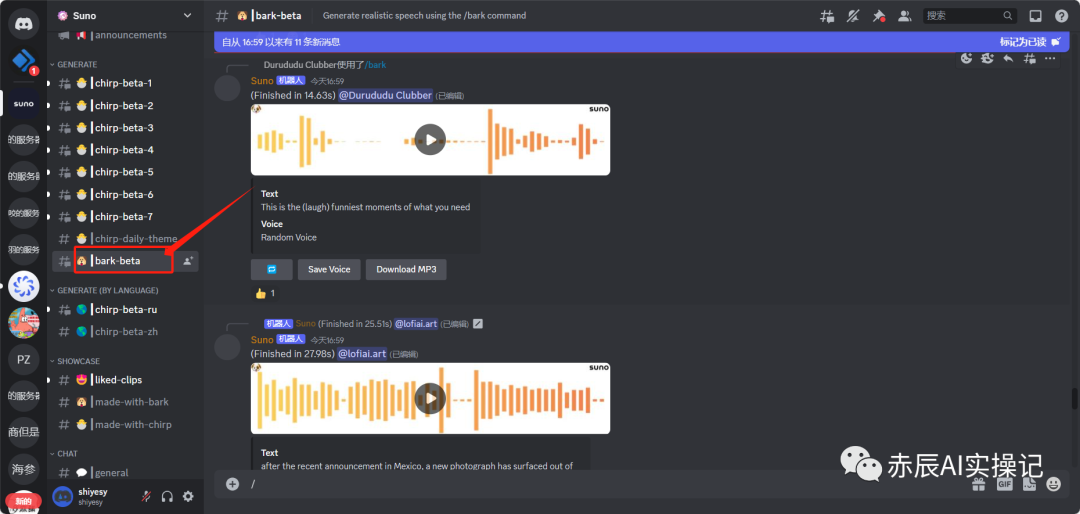The image size is (1080, 514).
Task: Open user settings gear icon
Action: tap(188, 496)
